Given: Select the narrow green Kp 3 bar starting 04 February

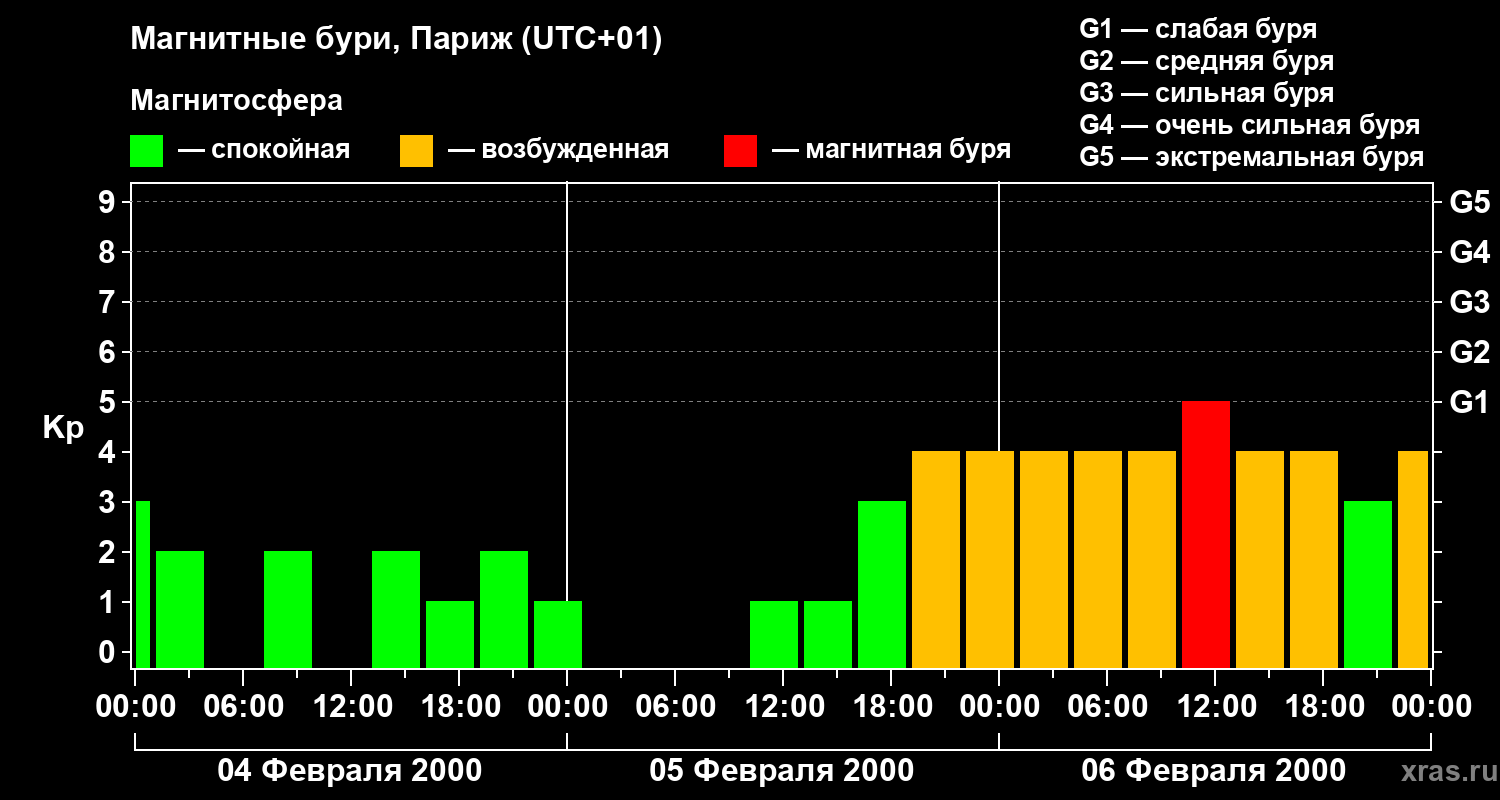Looking at the screenshot, I should pos(142,584).
